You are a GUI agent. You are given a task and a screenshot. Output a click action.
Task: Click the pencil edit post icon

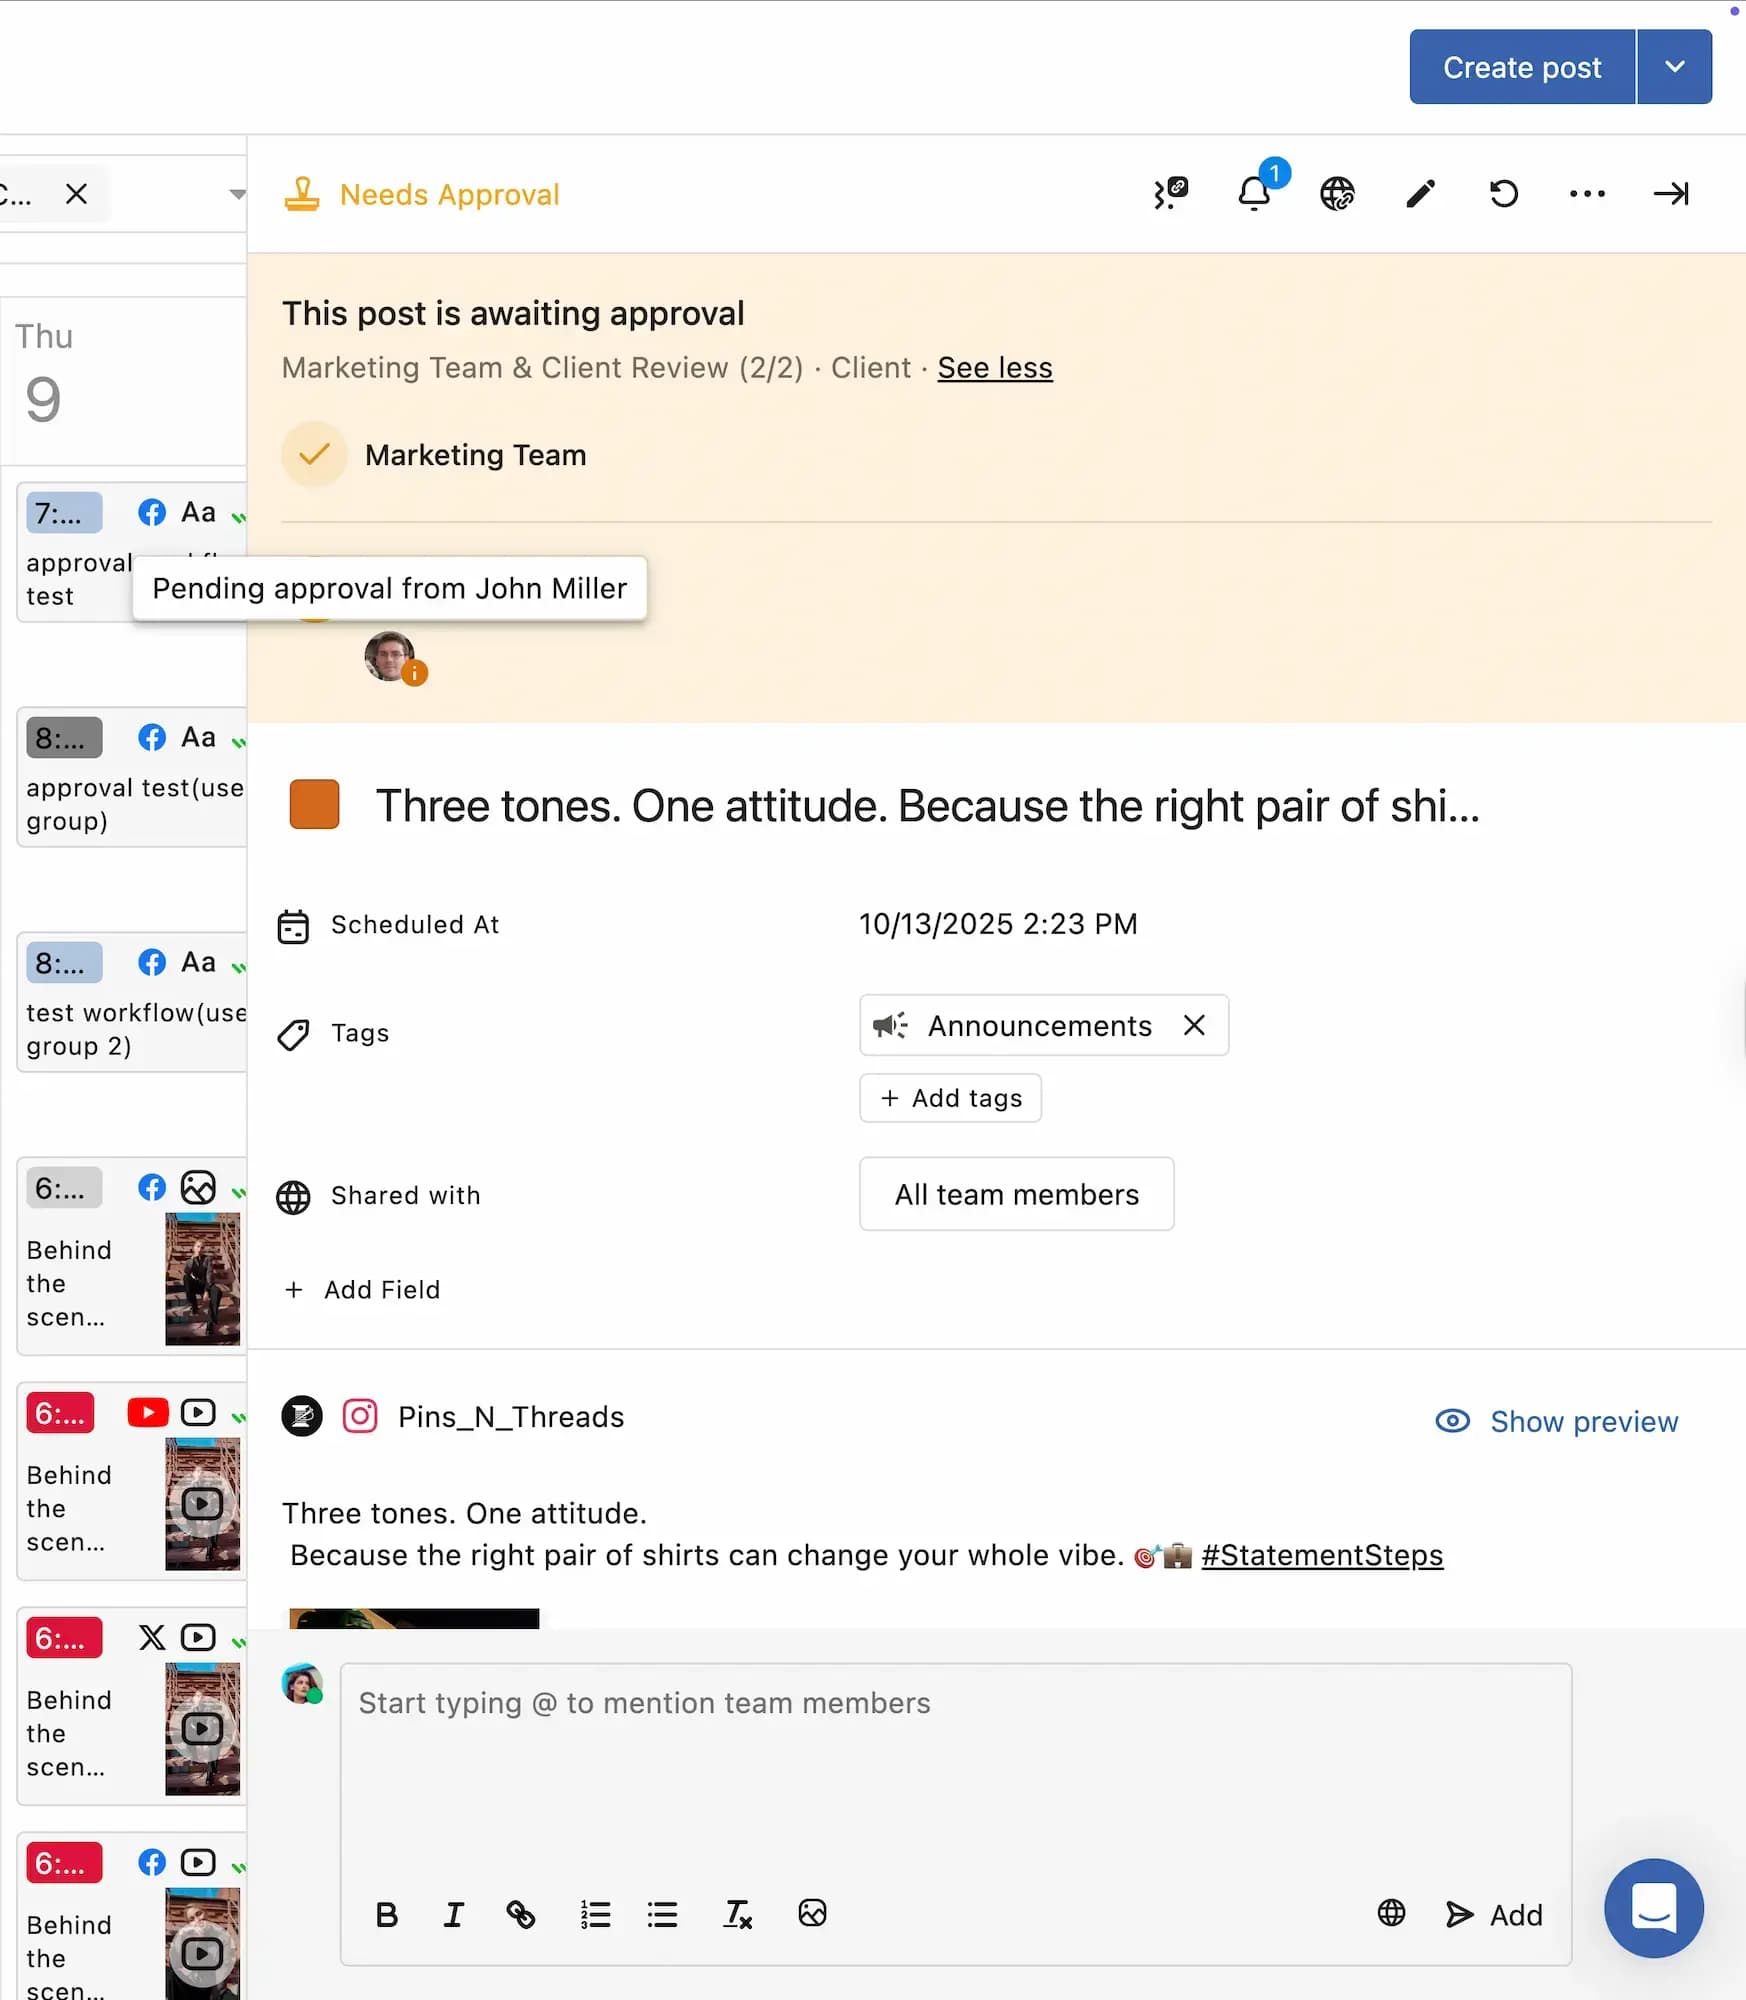click(1420, 193)
